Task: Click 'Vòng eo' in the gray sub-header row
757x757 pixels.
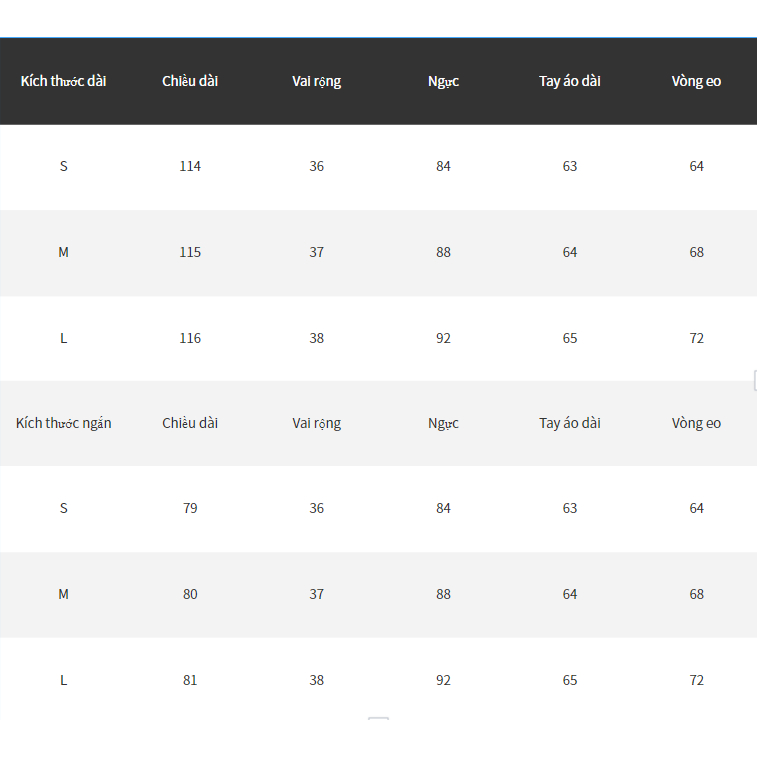Action: tap(696, 423)
